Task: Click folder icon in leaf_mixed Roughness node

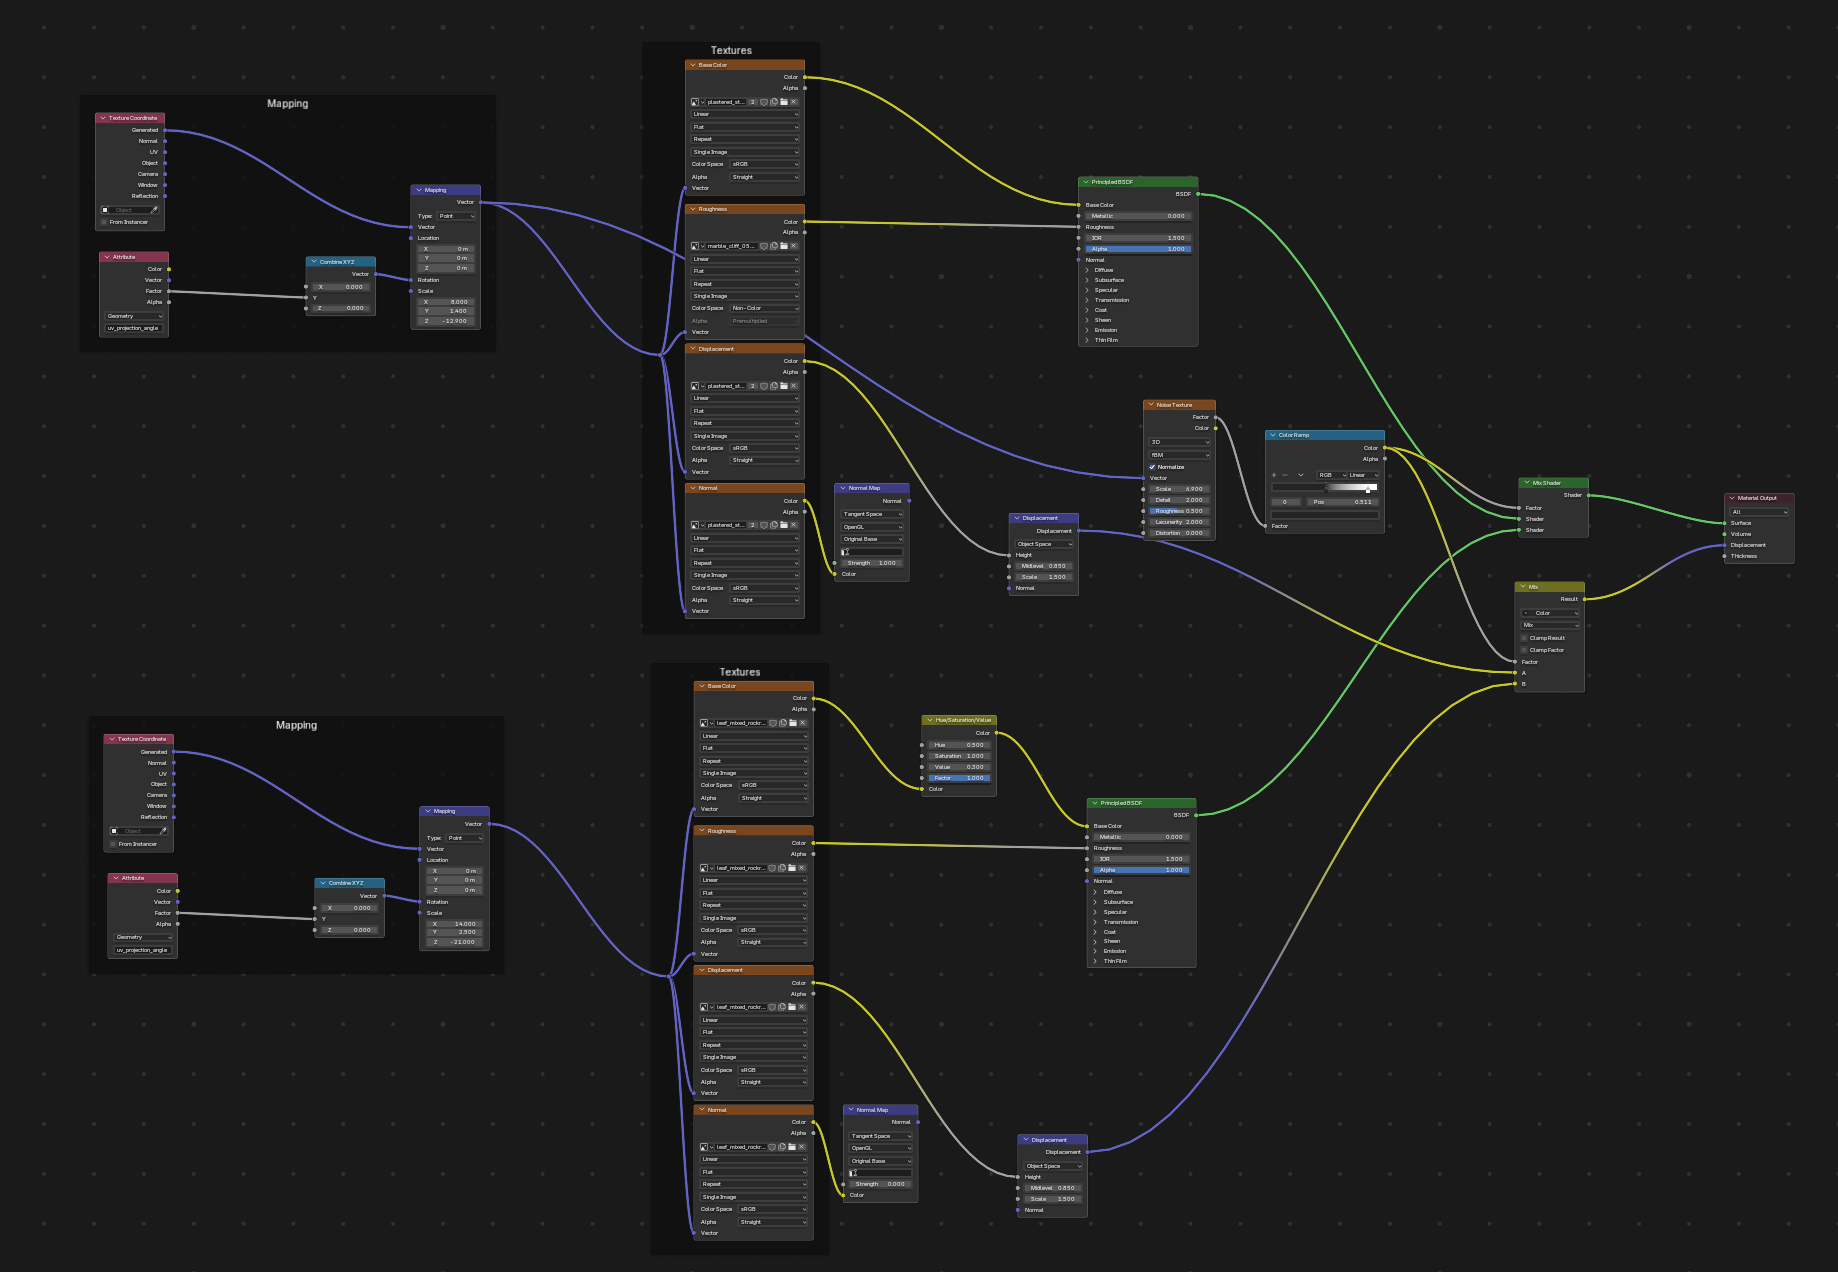Action: click(792, 868)
